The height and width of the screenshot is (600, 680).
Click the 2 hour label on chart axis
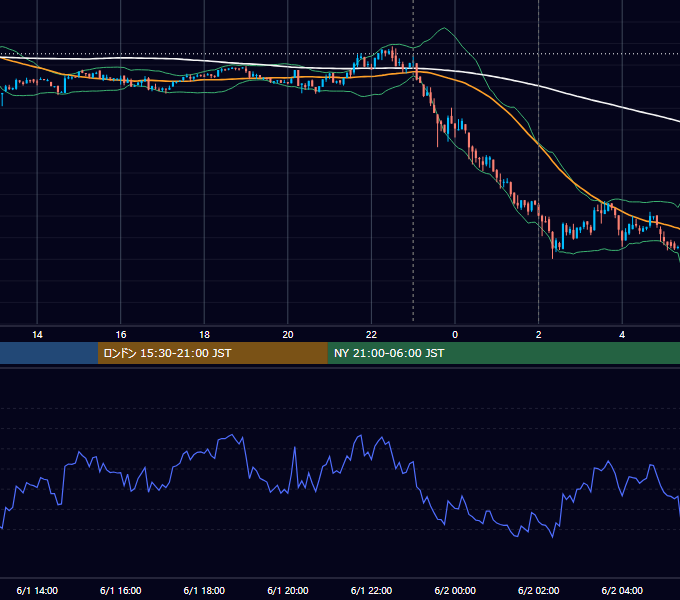(x=539, y=335)
